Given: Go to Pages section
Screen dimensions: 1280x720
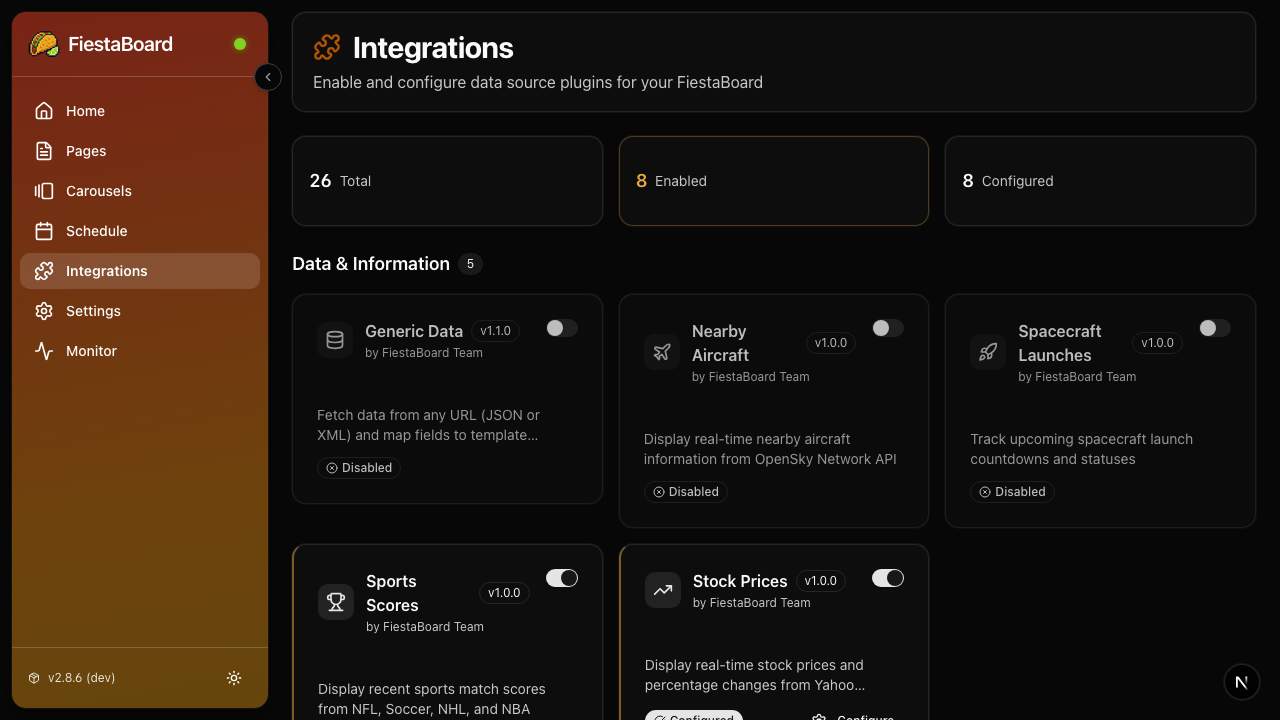Looking at the screenshot, I should tap(140, 151).
